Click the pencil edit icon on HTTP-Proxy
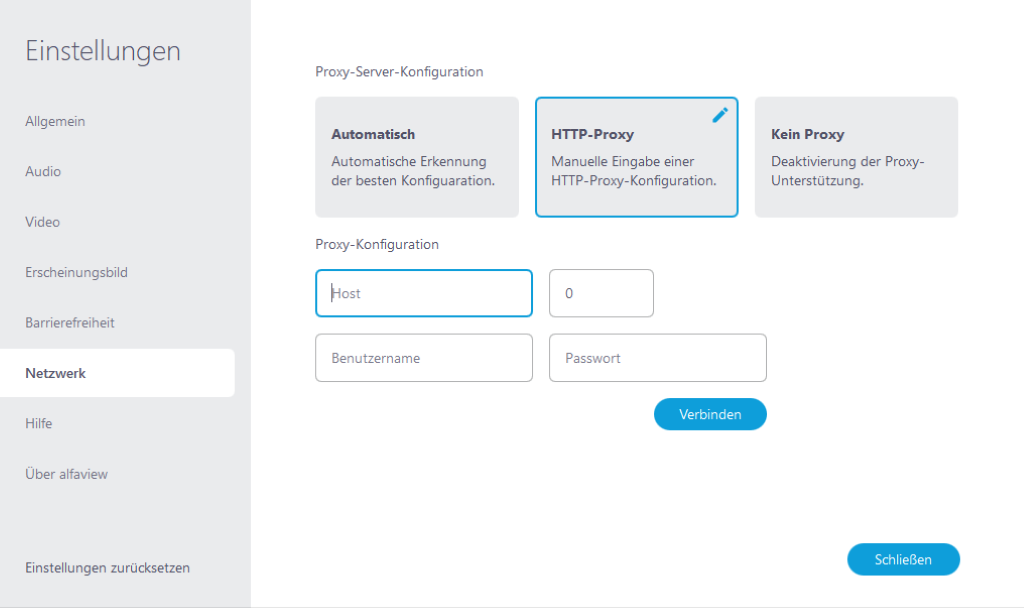 [719, 115]
